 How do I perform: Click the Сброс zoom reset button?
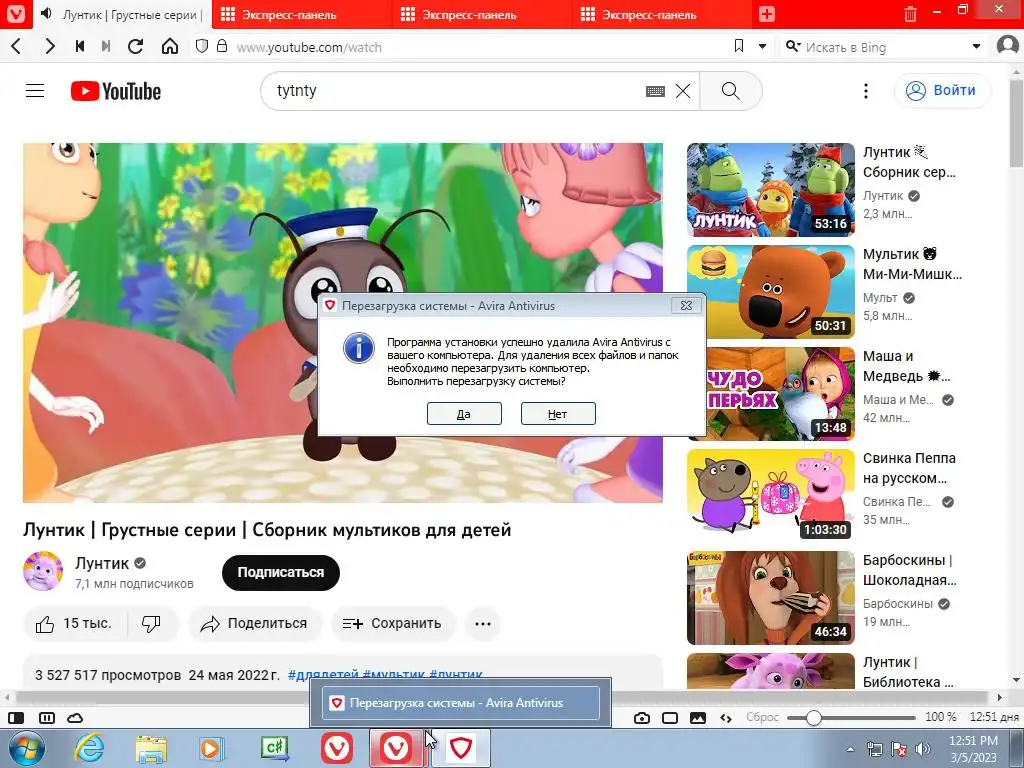762,717
